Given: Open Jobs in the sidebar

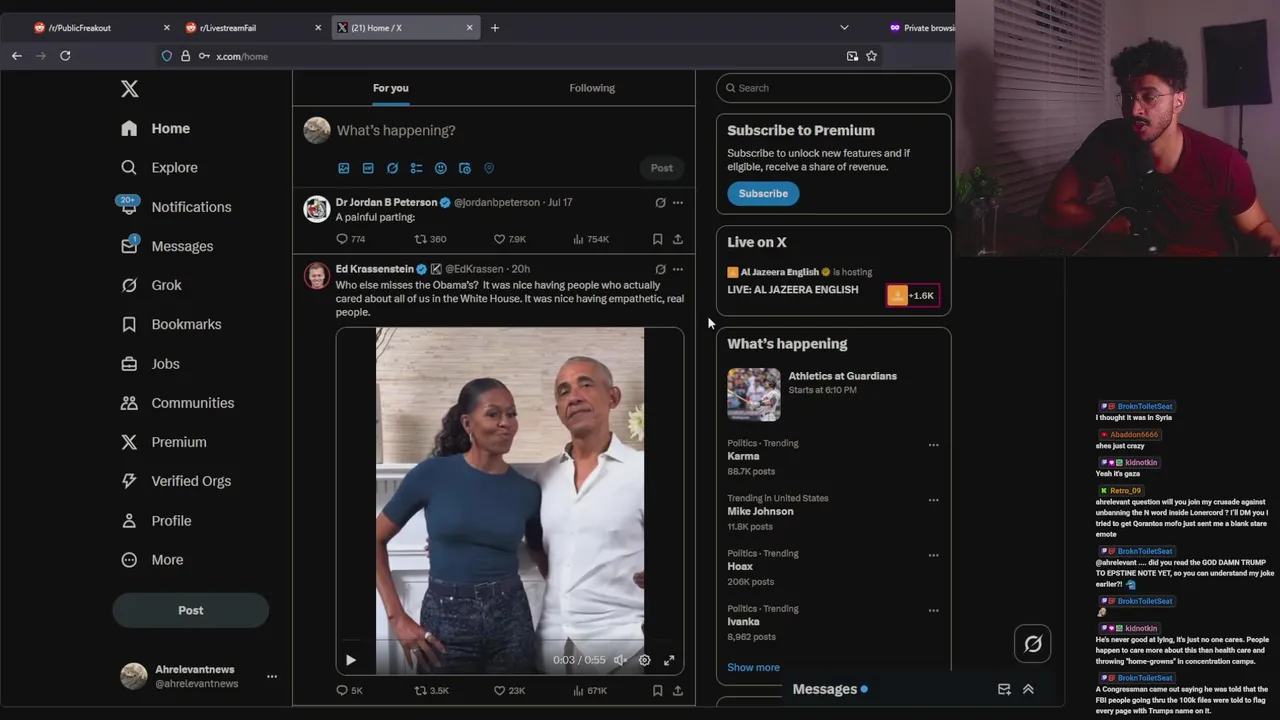Looking at the screenshot, I should click(150, 364).
